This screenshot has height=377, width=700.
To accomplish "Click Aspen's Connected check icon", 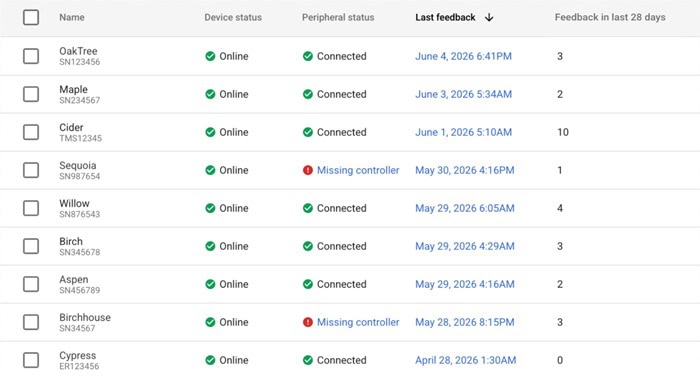I will point(308,284).
